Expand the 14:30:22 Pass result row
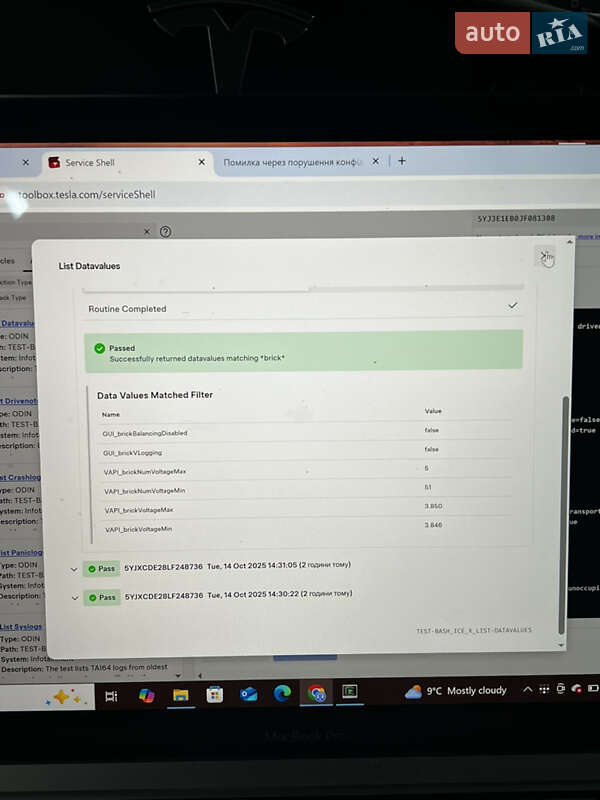Image resolution: width=600 pixels, height=800 pixels. pyautogui.click(x=74, y=597)
